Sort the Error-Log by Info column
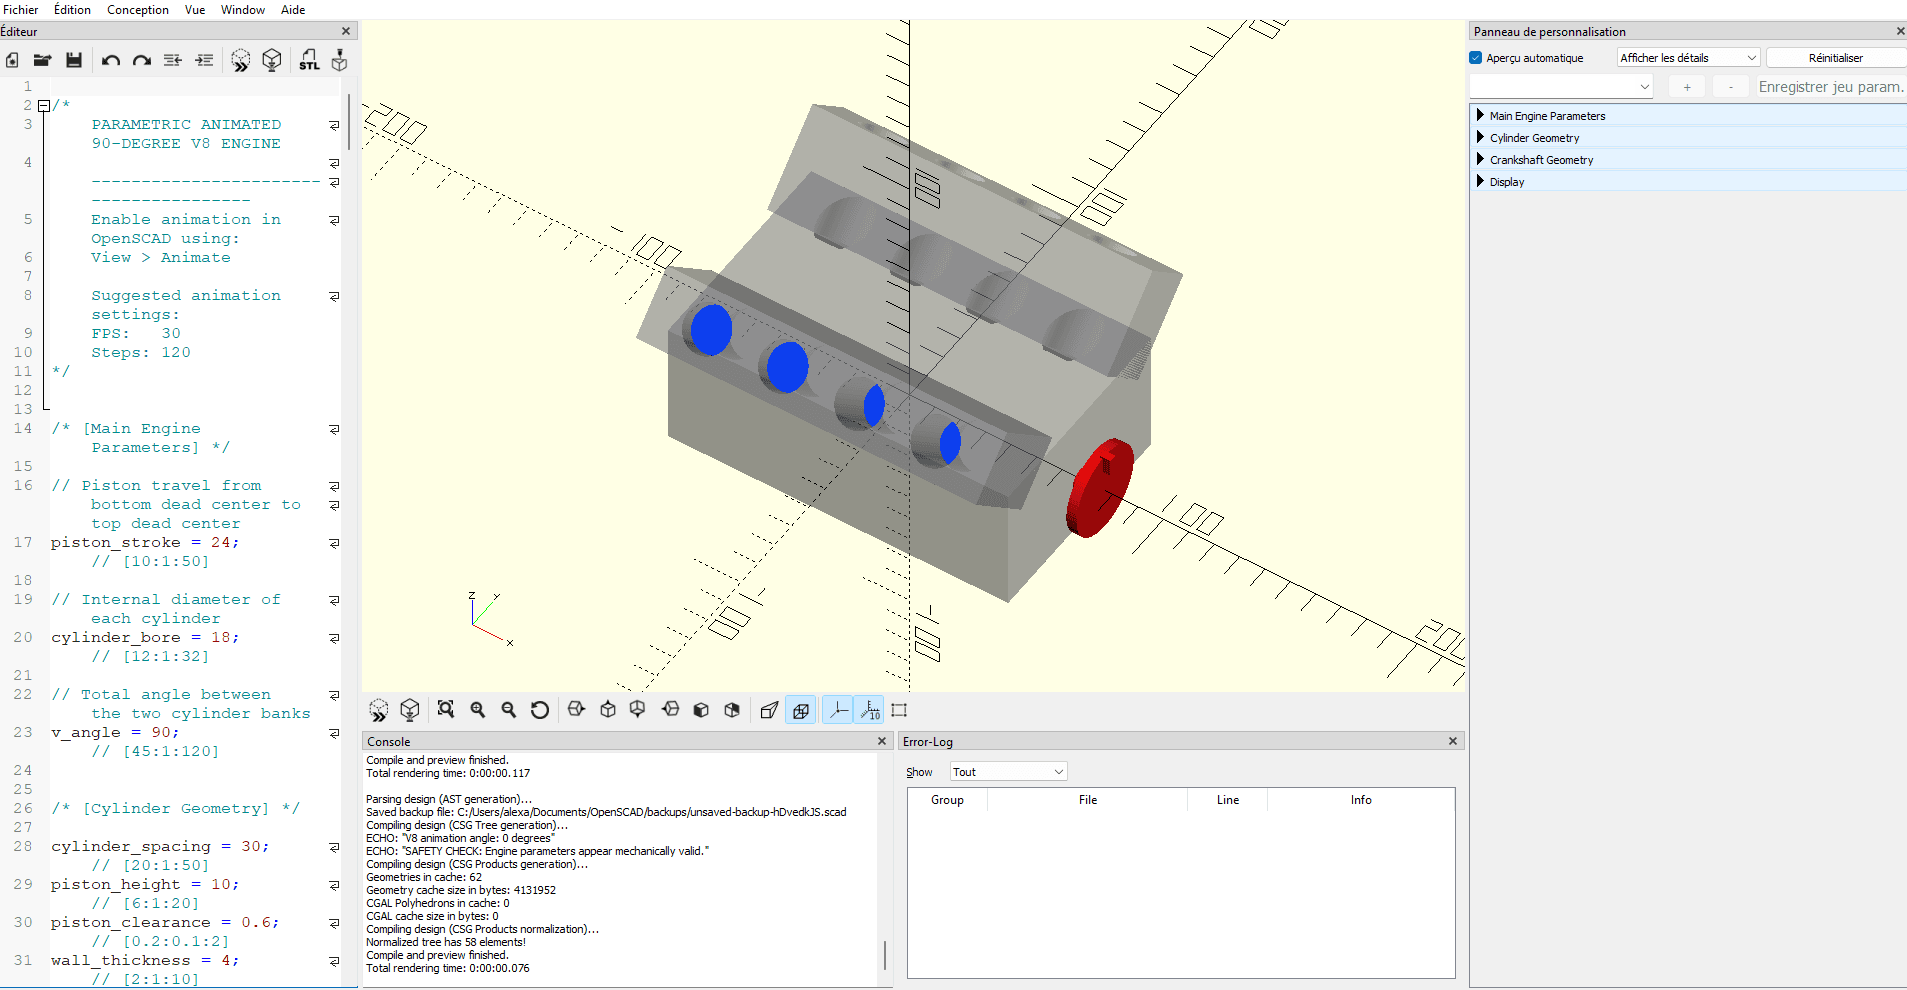This screenshot has width=1907, height=990. coord(1361,800)
